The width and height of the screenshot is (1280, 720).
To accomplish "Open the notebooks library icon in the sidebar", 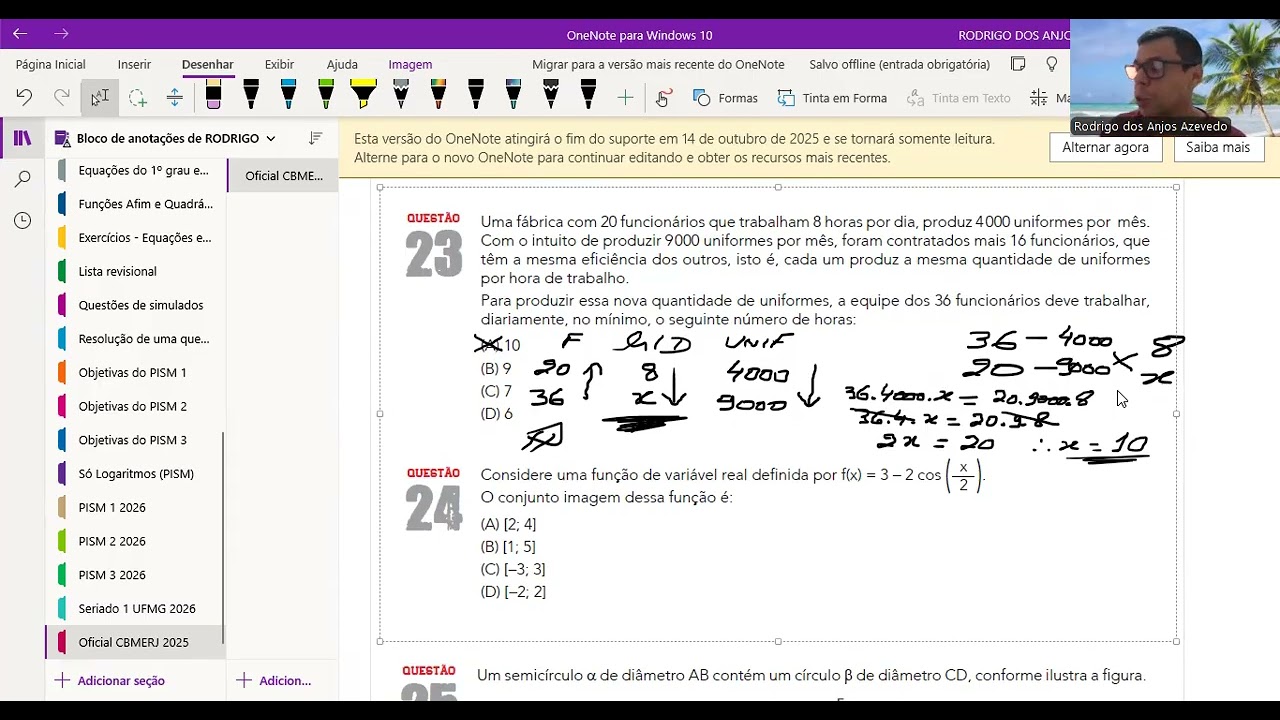I will point(22,138).
